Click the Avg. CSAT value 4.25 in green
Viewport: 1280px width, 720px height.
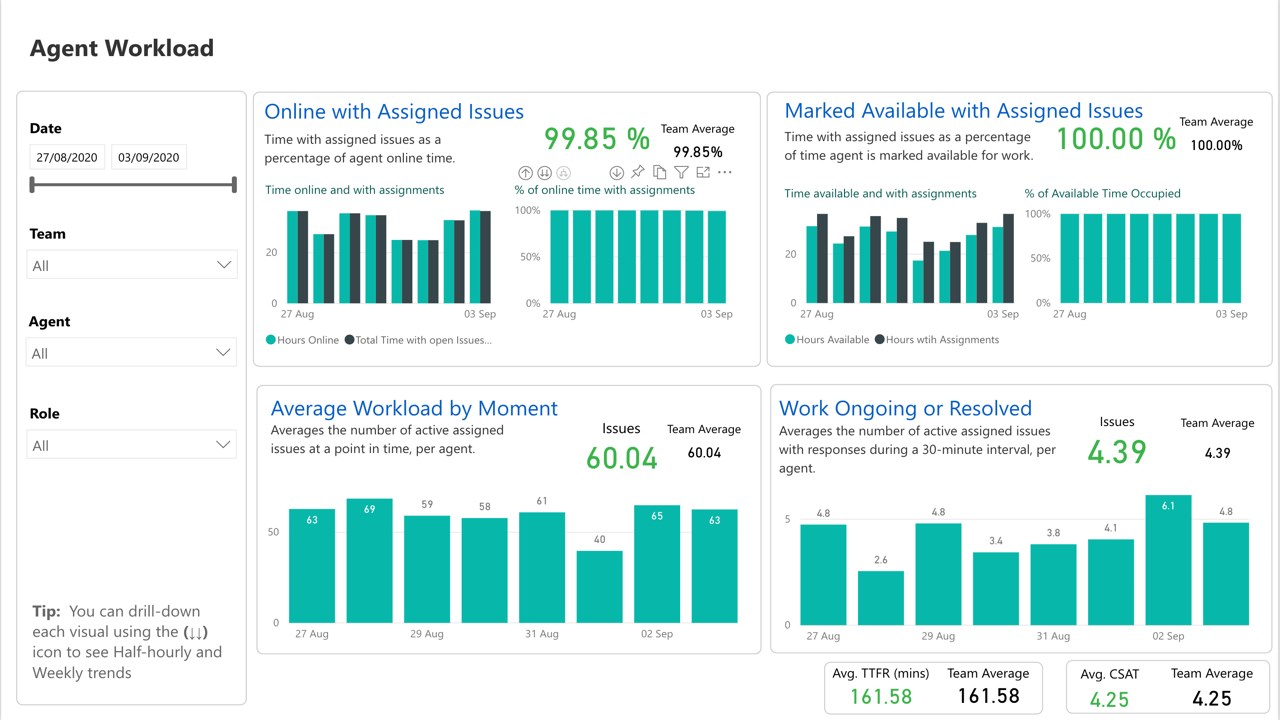pyautogui.click(x=1110, y=700)
